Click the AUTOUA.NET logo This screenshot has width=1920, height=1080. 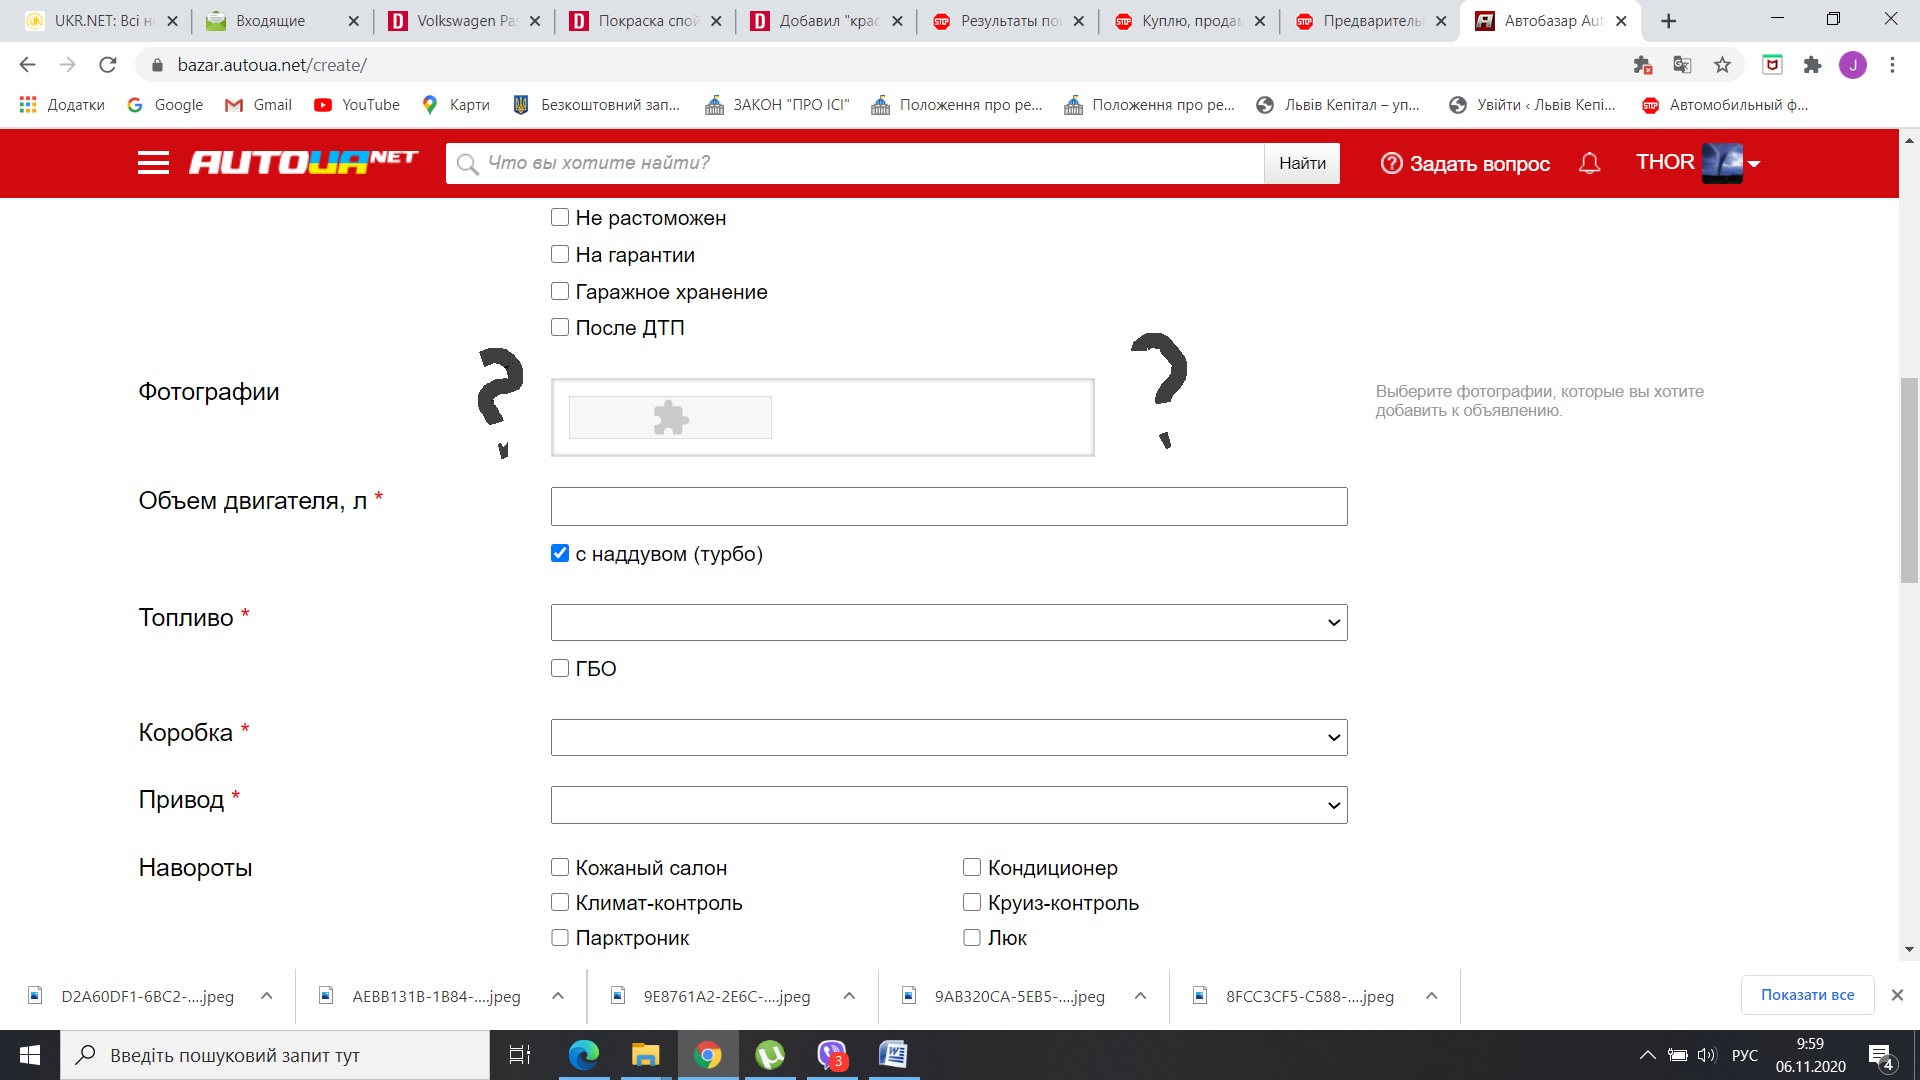(x=303, y=162)
